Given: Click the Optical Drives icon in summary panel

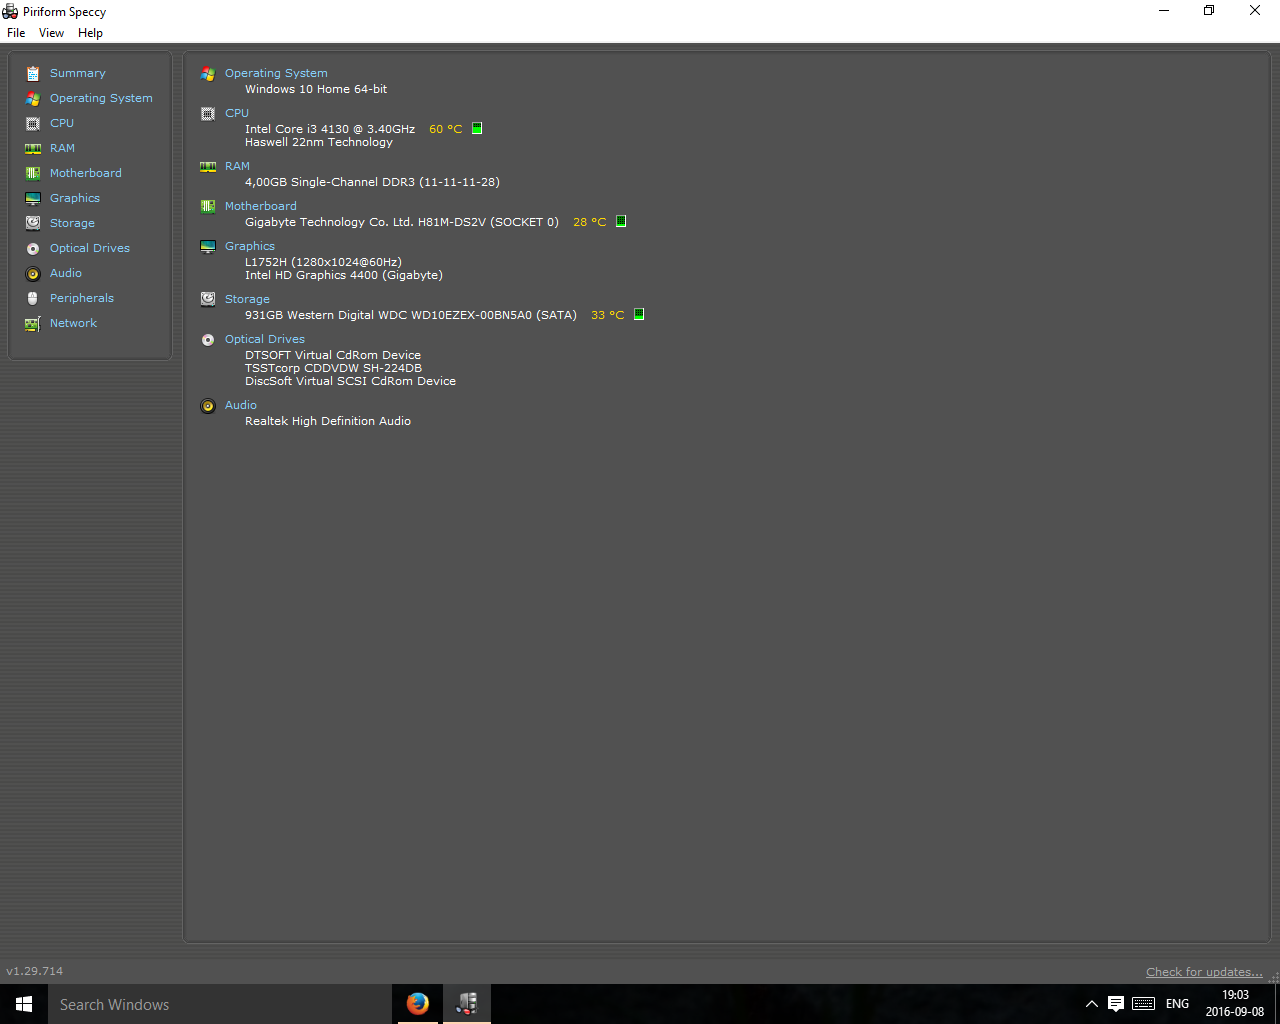Looking at the screenshot, I should tap(208, 339).
